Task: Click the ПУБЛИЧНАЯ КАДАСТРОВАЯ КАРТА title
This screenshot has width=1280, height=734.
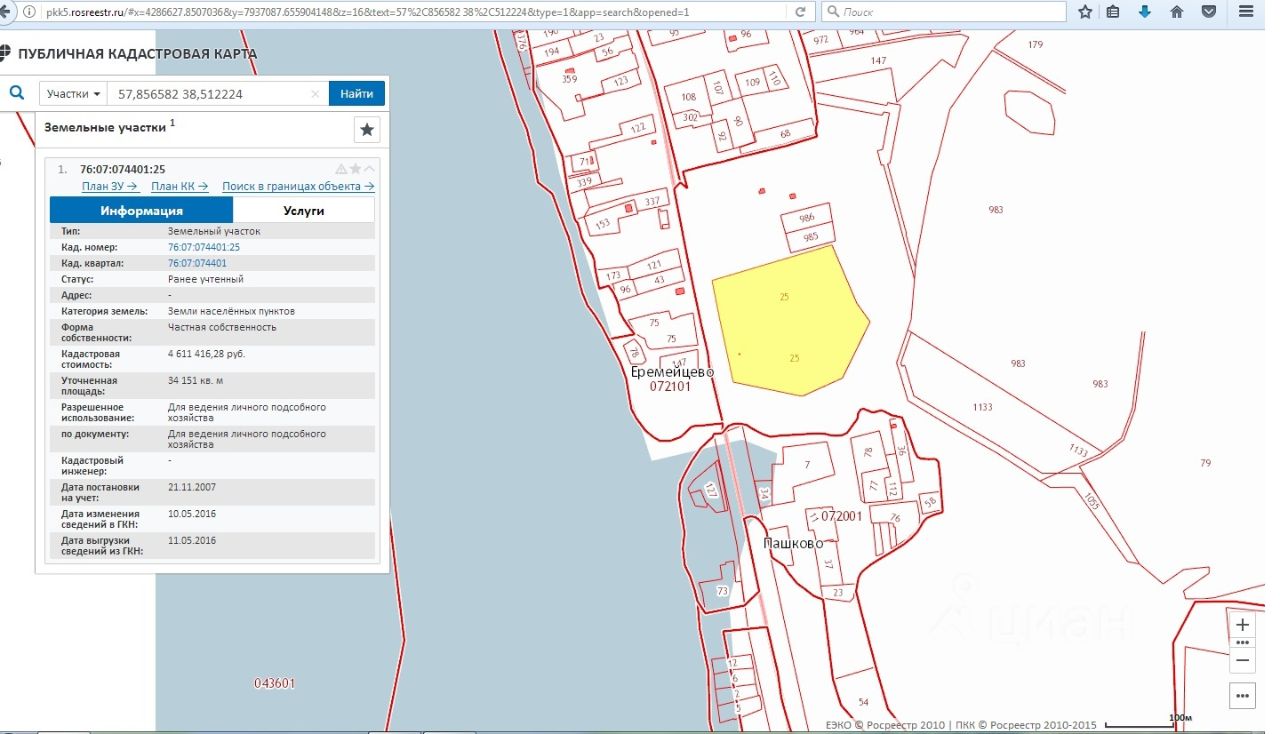Action: coord(137,54)
